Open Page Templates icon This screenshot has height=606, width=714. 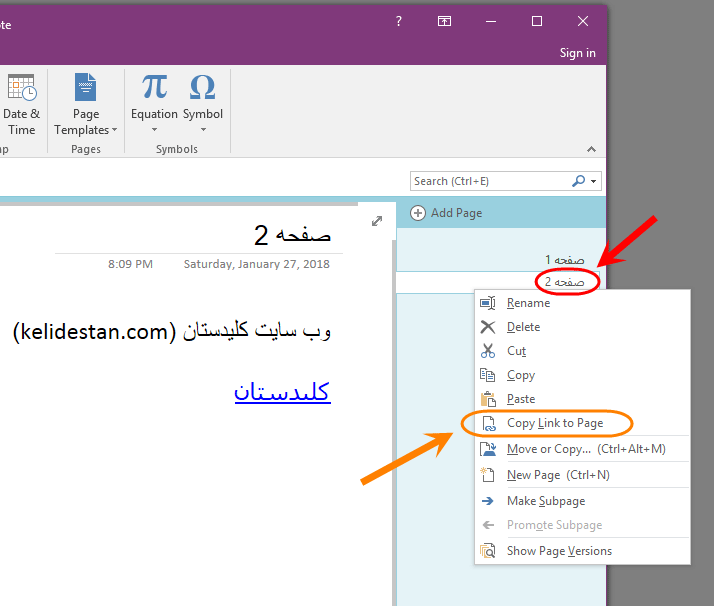86,87
